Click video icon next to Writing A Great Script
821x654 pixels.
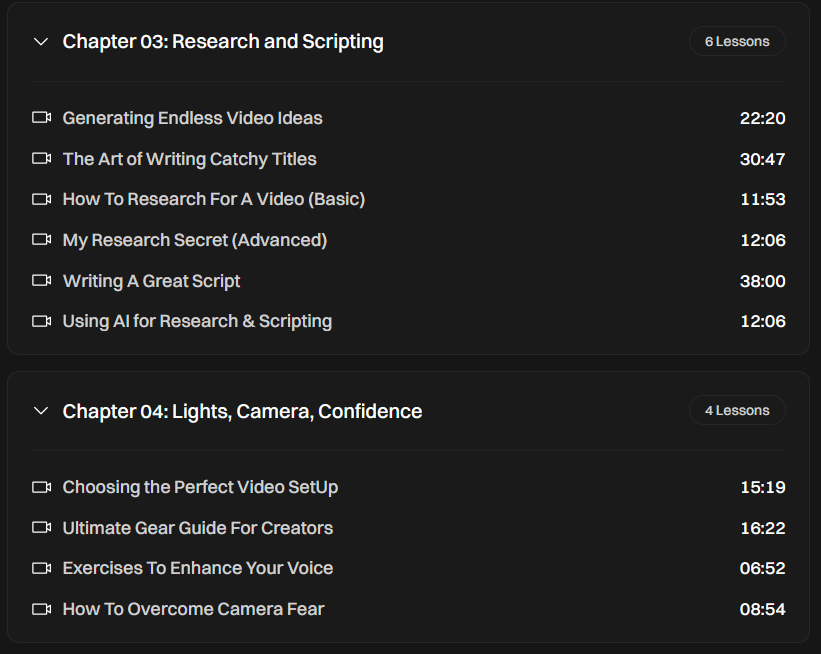41,281
